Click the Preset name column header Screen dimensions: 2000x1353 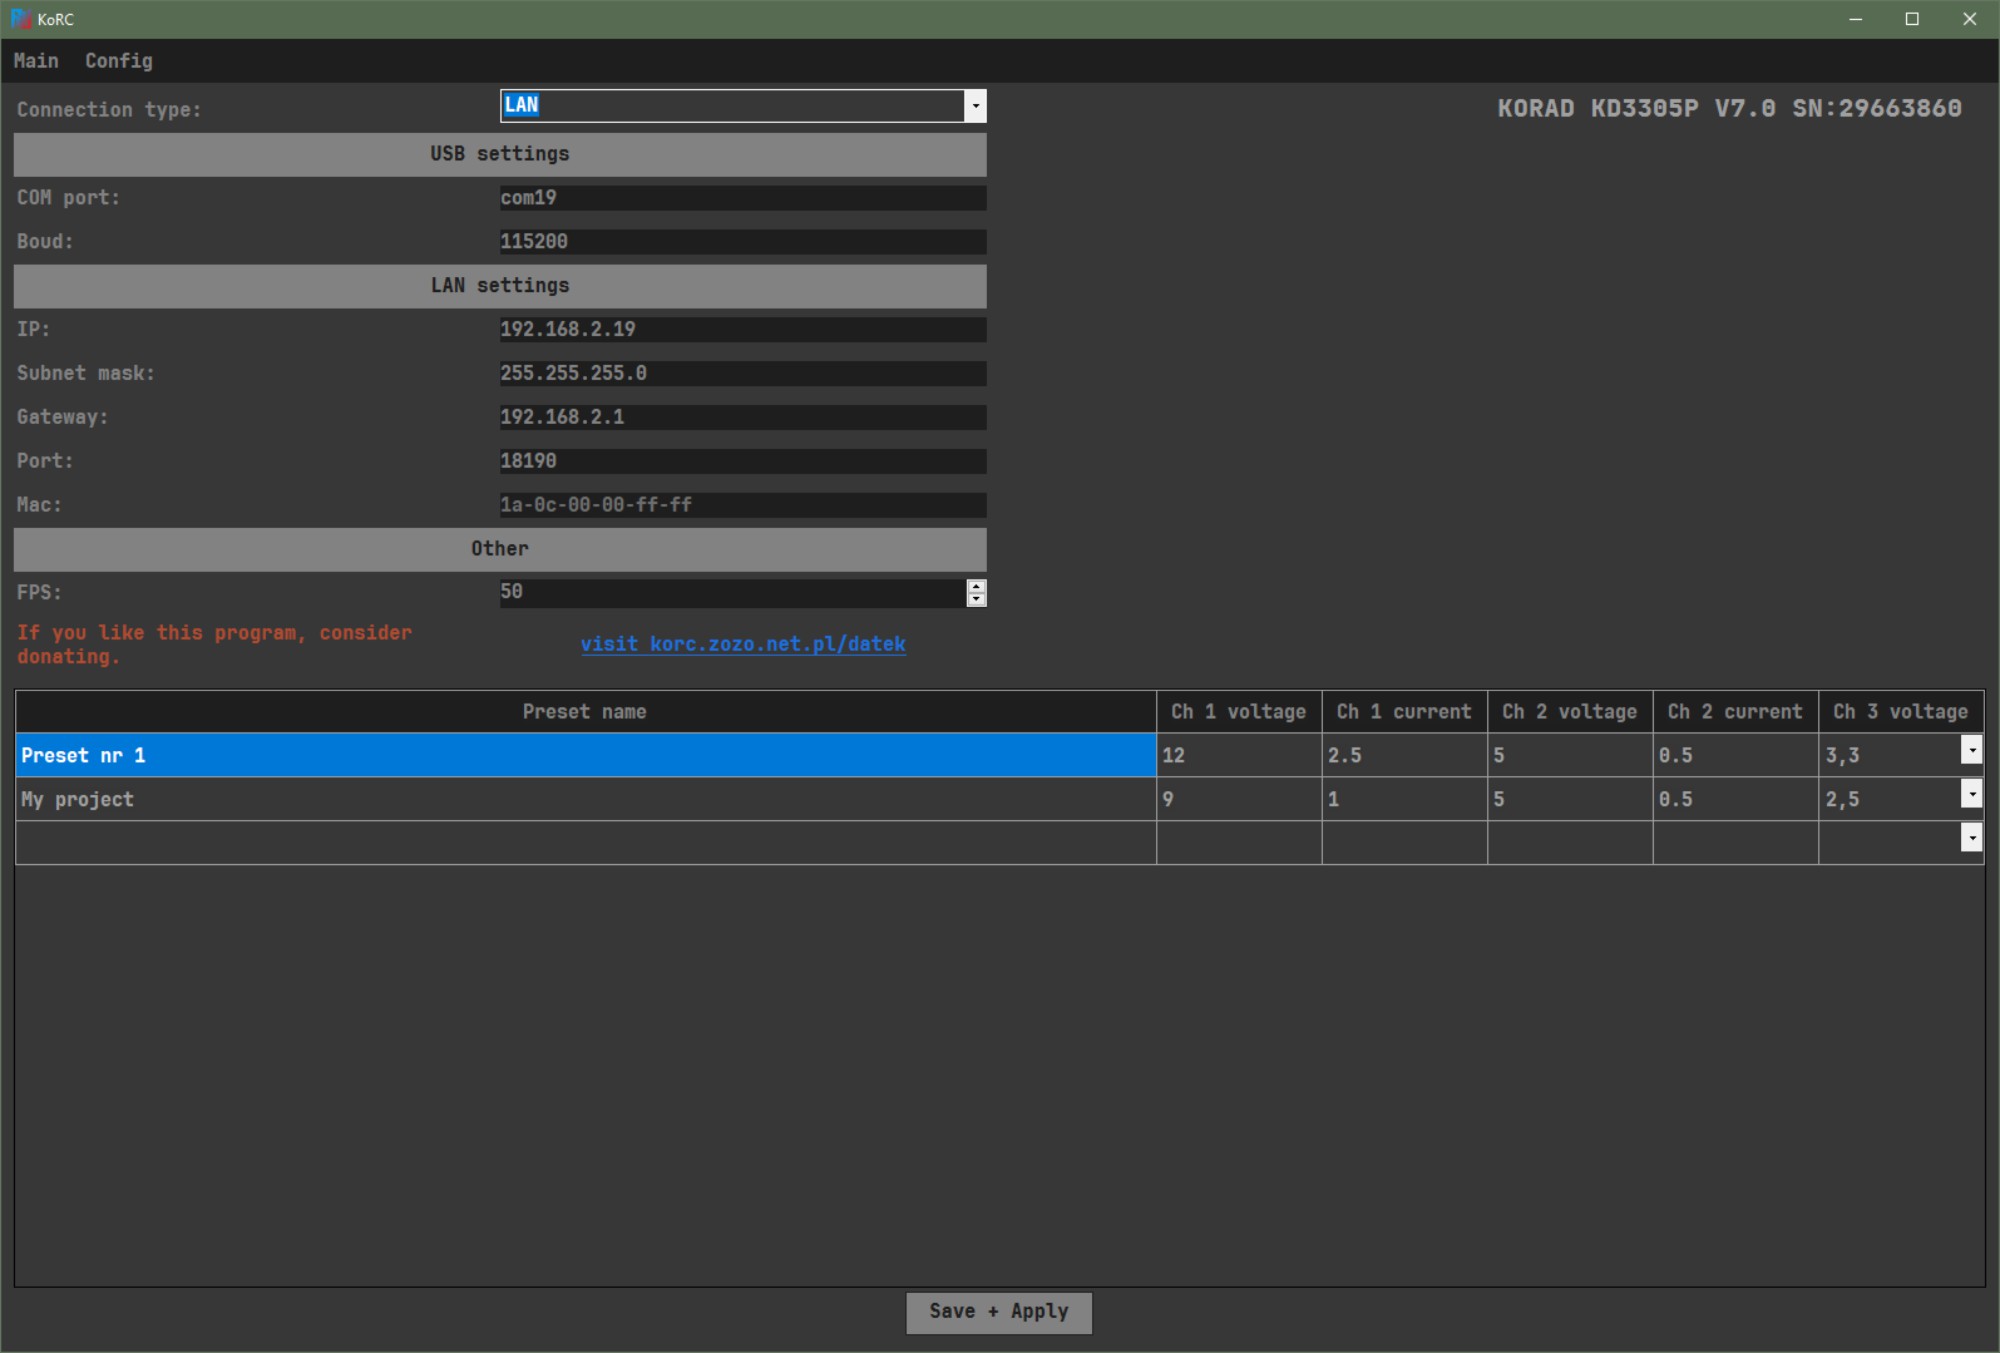[x=585, y=712]
